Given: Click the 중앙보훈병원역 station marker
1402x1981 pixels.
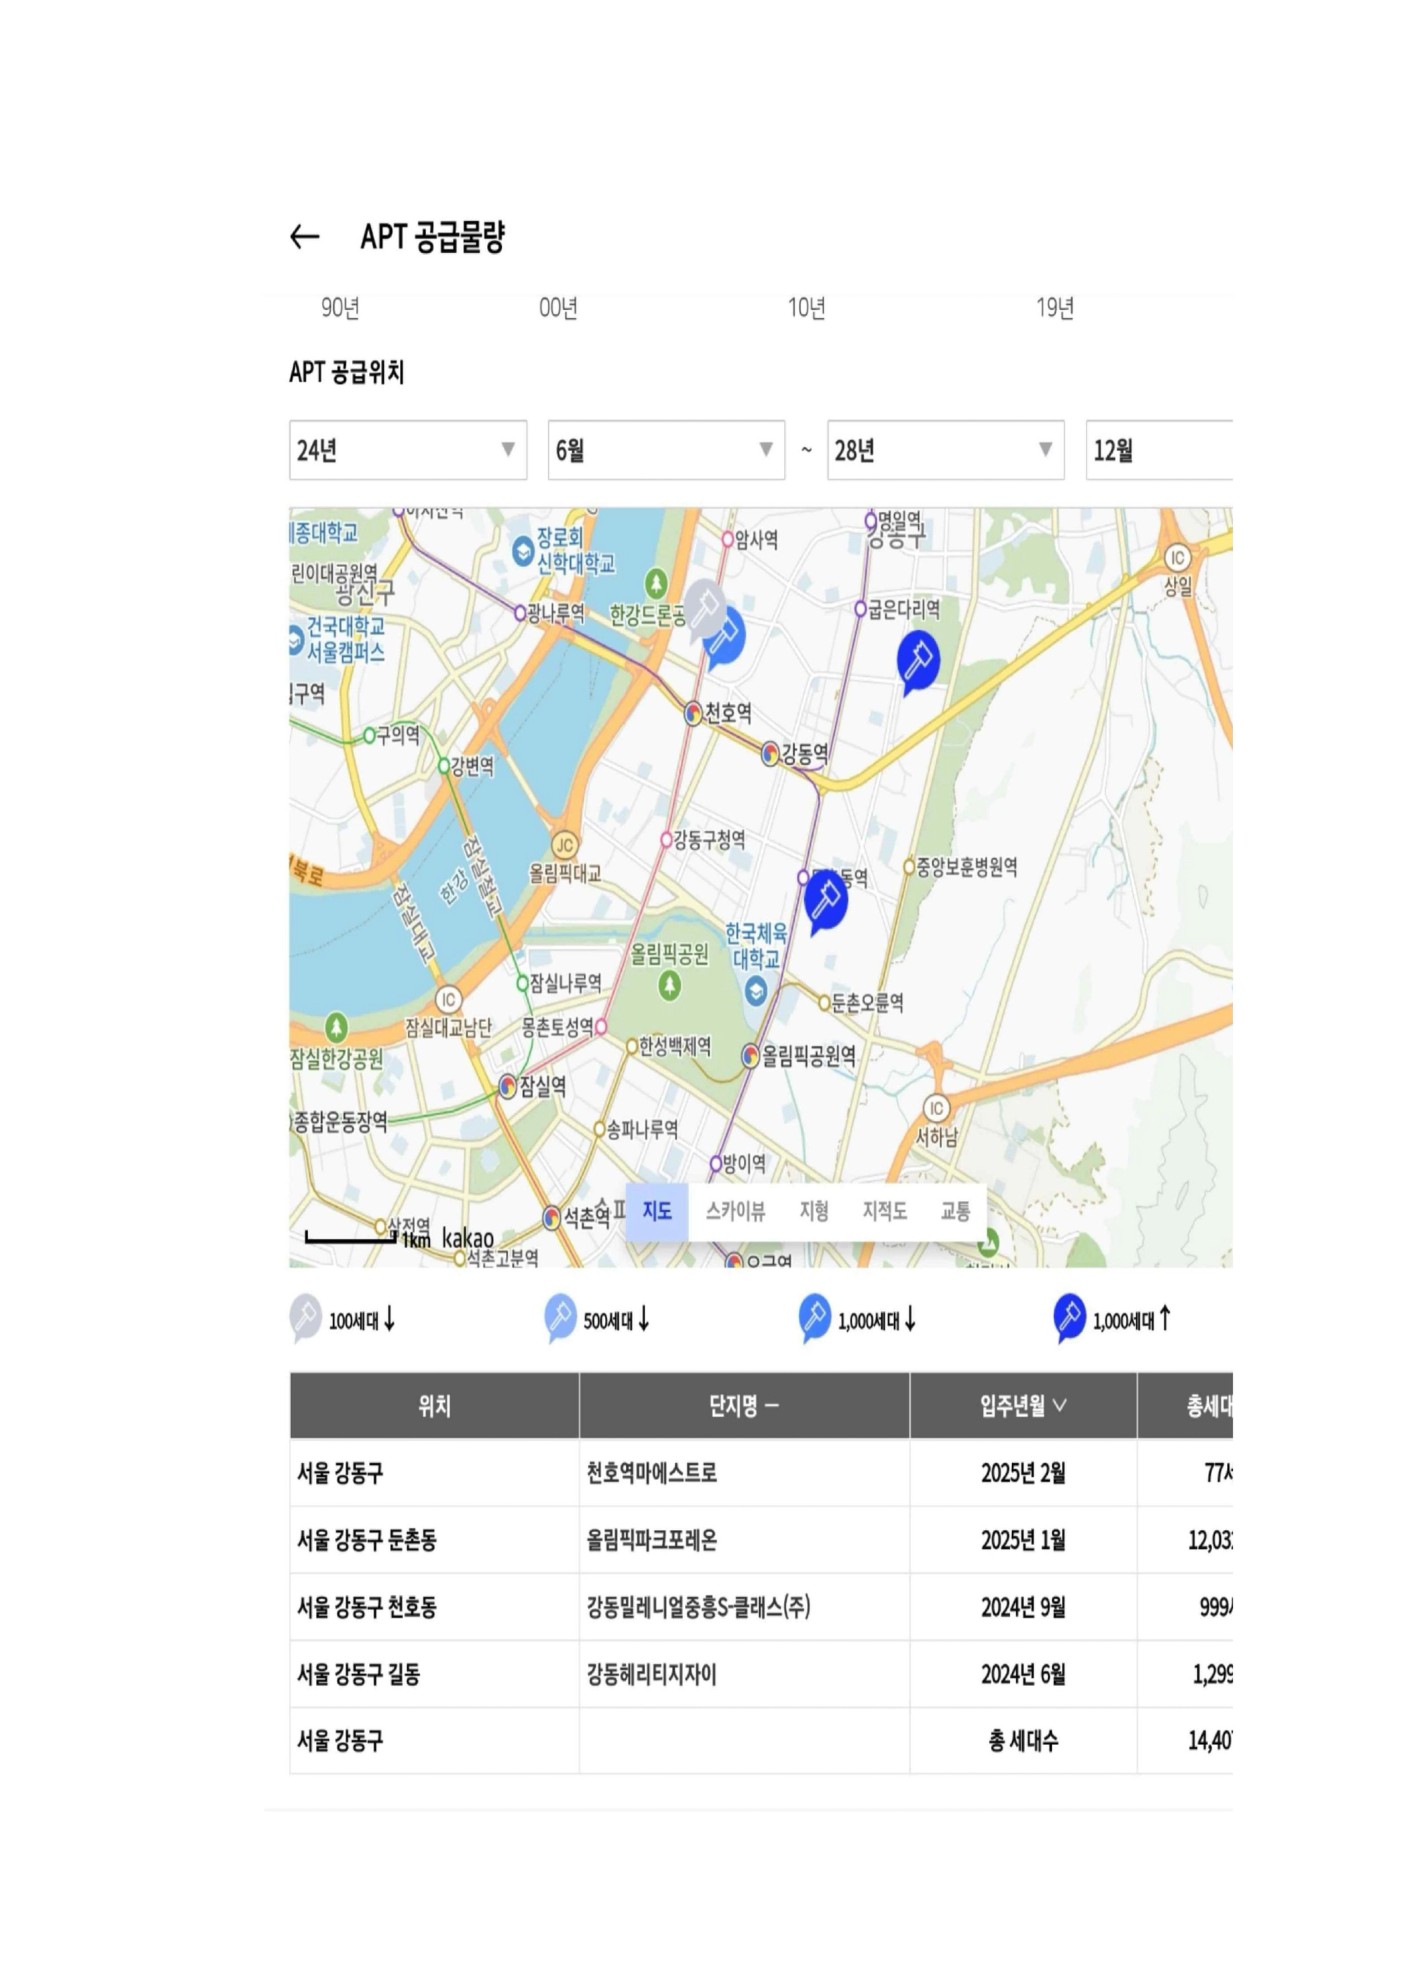Looking at the screenshot, I should [x=909, y=867].
